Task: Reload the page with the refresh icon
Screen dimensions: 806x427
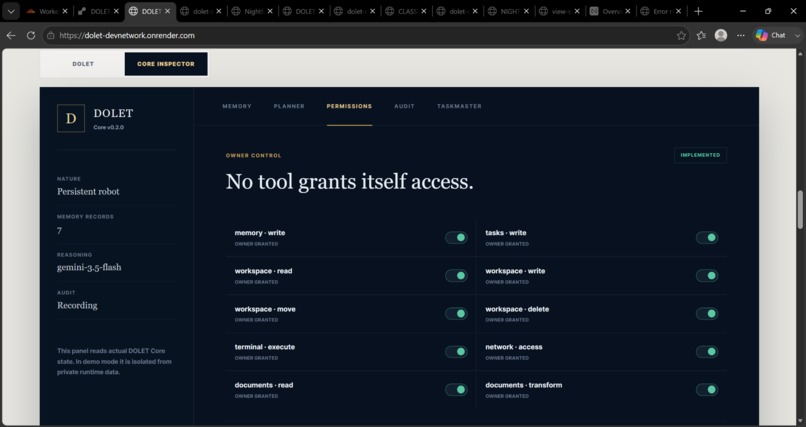Action: [31, 35]
